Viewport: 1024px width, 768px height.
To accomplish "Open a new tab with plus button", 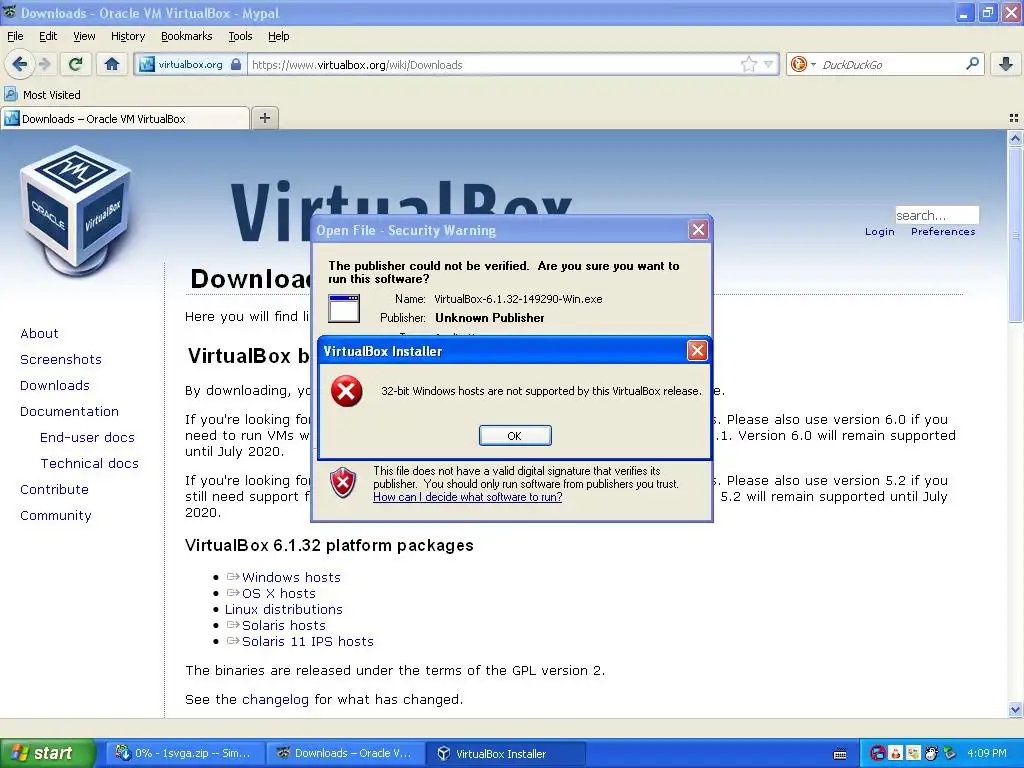I will (x=264, y=118).
